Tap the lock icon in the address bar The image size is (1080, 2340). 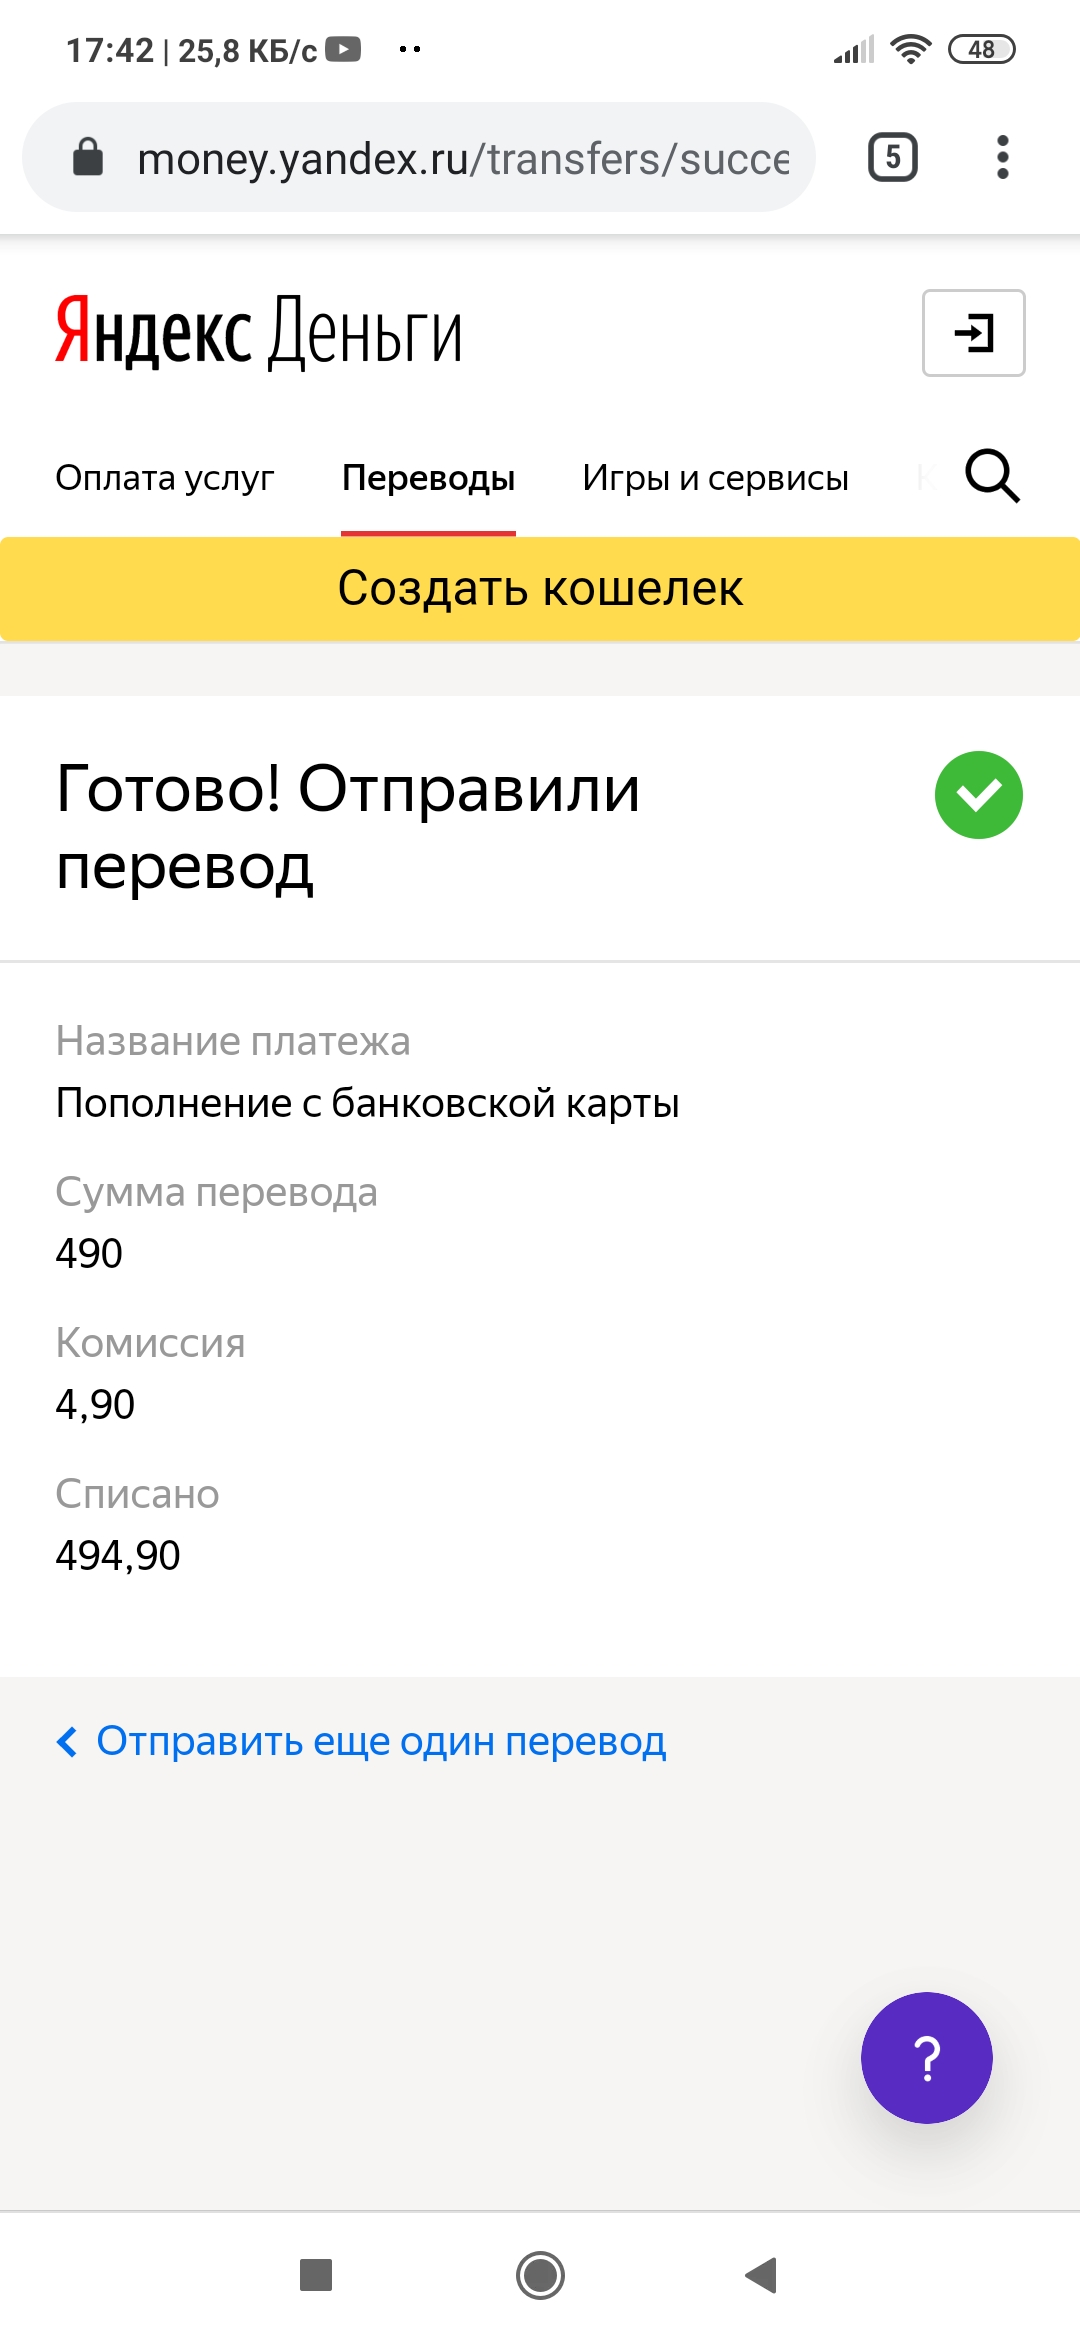click(x=88, y=157)
